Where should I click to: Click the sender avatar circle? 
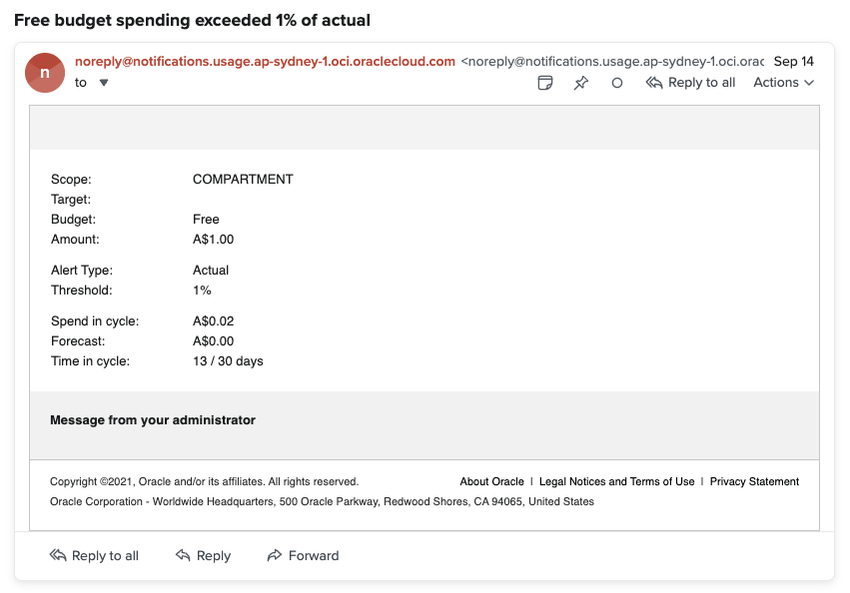coord(45,72)
